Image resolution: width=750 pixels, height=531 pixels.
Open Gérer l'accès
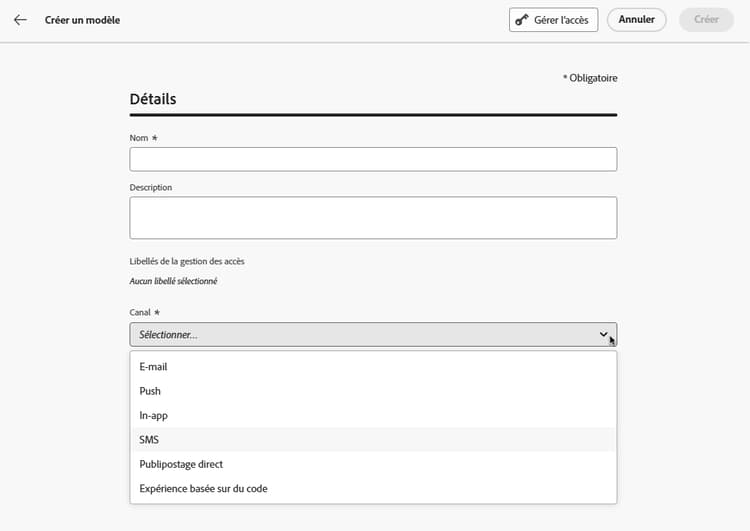[554, 20]
